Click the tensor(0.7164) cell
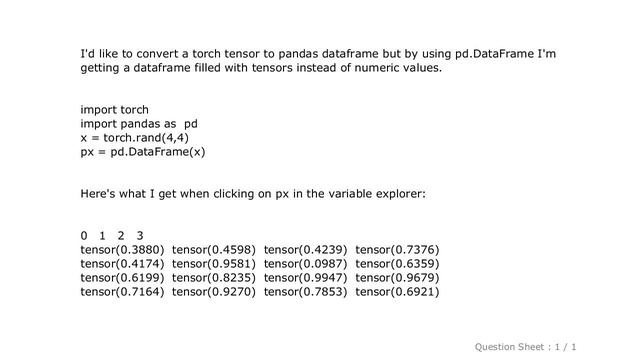Image resolution: width=640 pixels, height=360 pixels. point(122,292)
